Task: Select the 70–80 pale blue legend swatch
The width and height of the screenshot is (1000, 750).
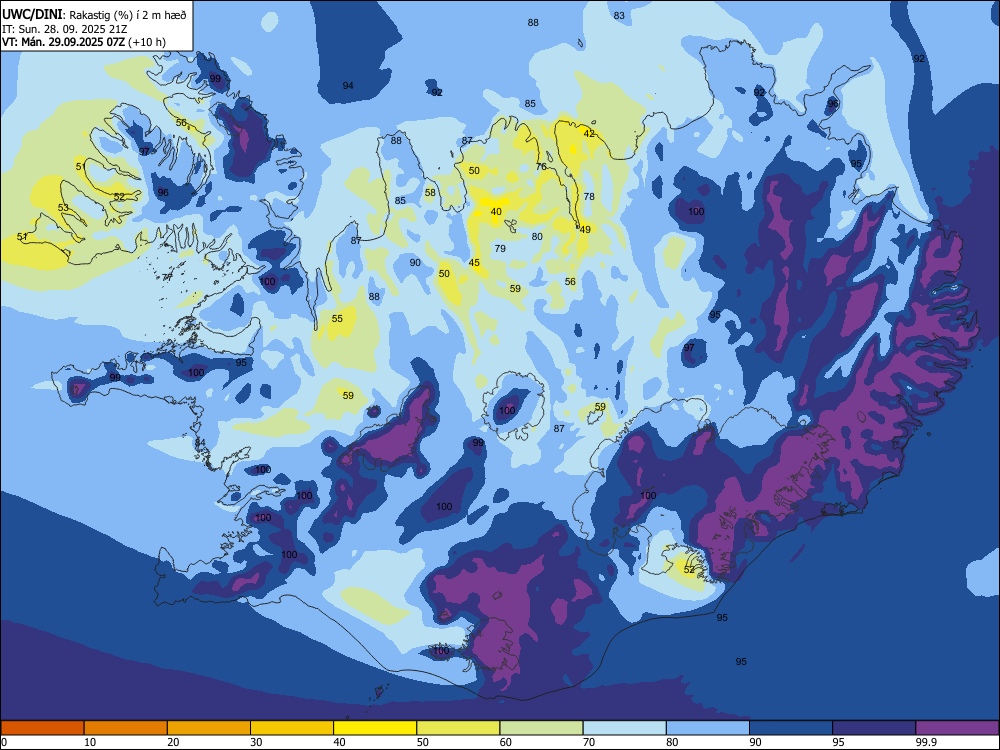Action: coord(624,728)
